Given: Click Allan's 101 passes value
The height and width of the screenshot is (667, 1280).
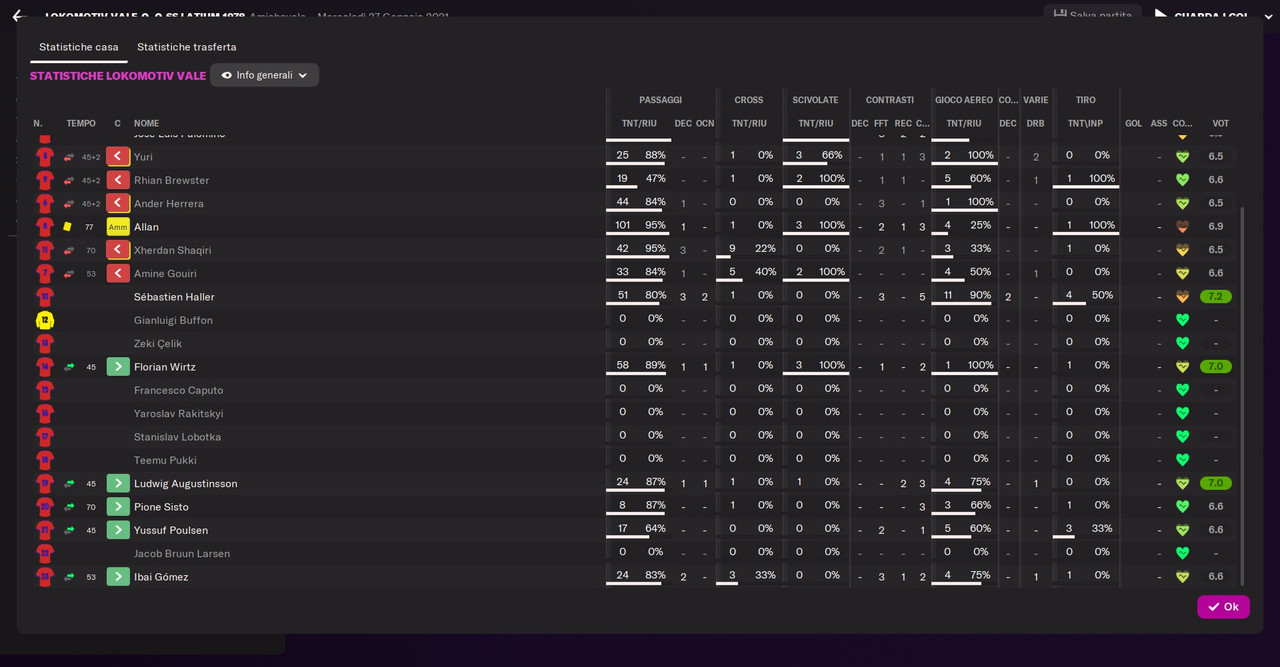Looking at the screenshot, I should click(x=621, y=226).
